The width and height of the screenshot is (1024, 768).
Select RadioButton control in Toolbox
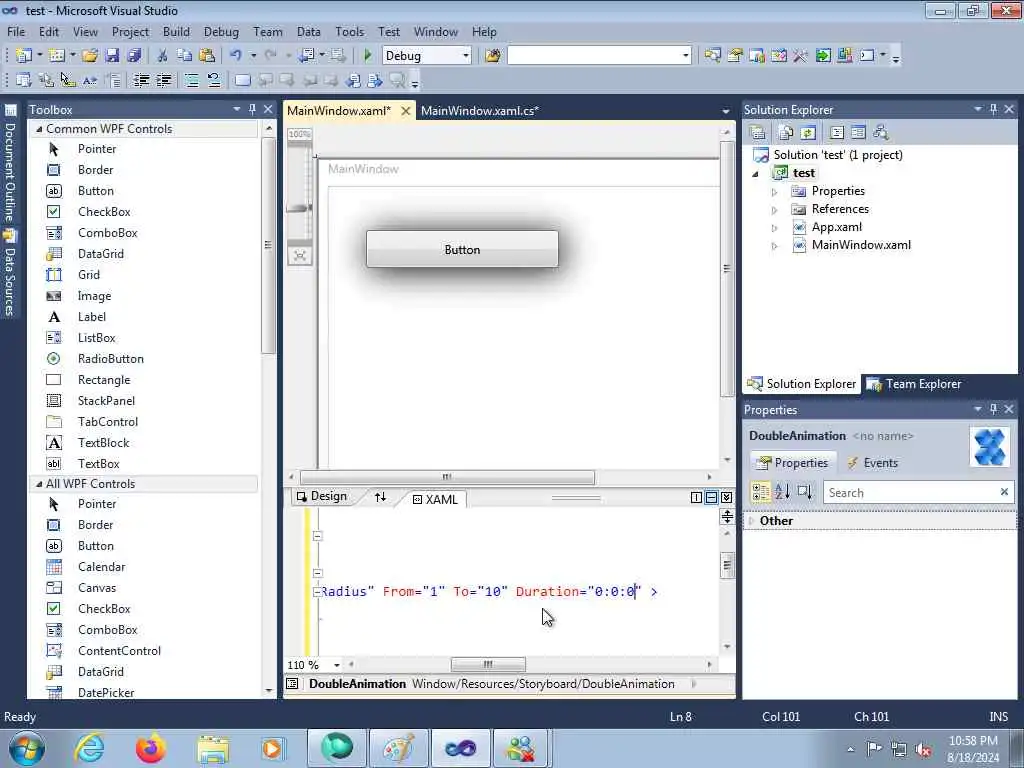[111, 359]
